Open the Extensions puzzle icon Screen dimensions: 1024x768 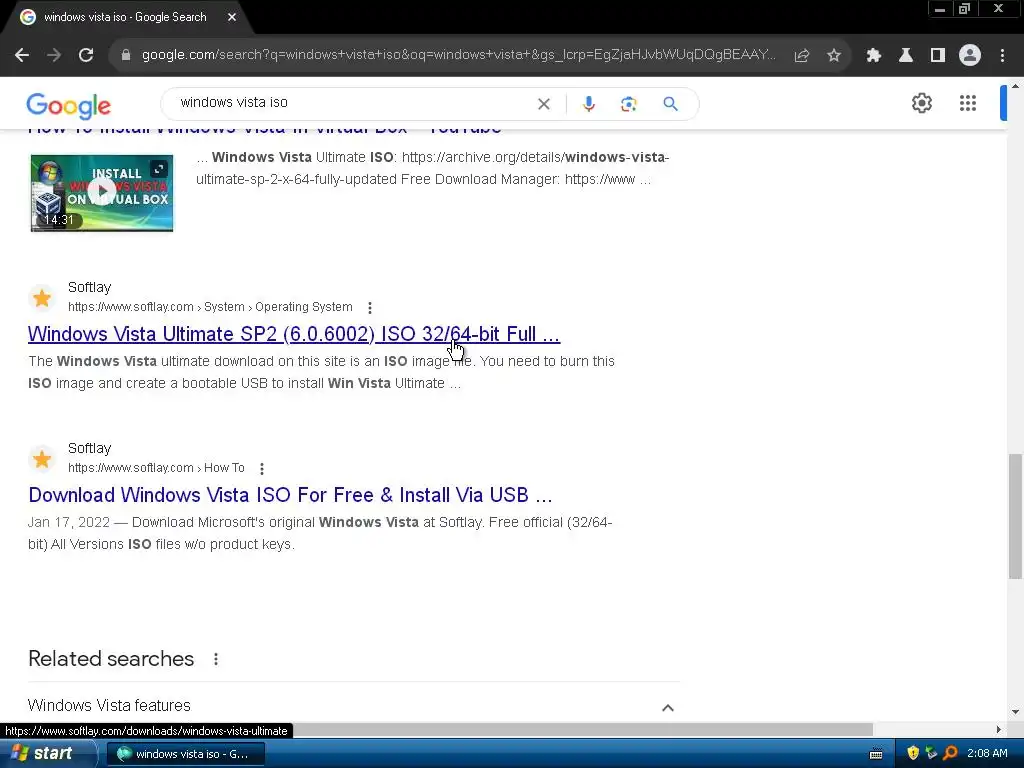point(874,56)
